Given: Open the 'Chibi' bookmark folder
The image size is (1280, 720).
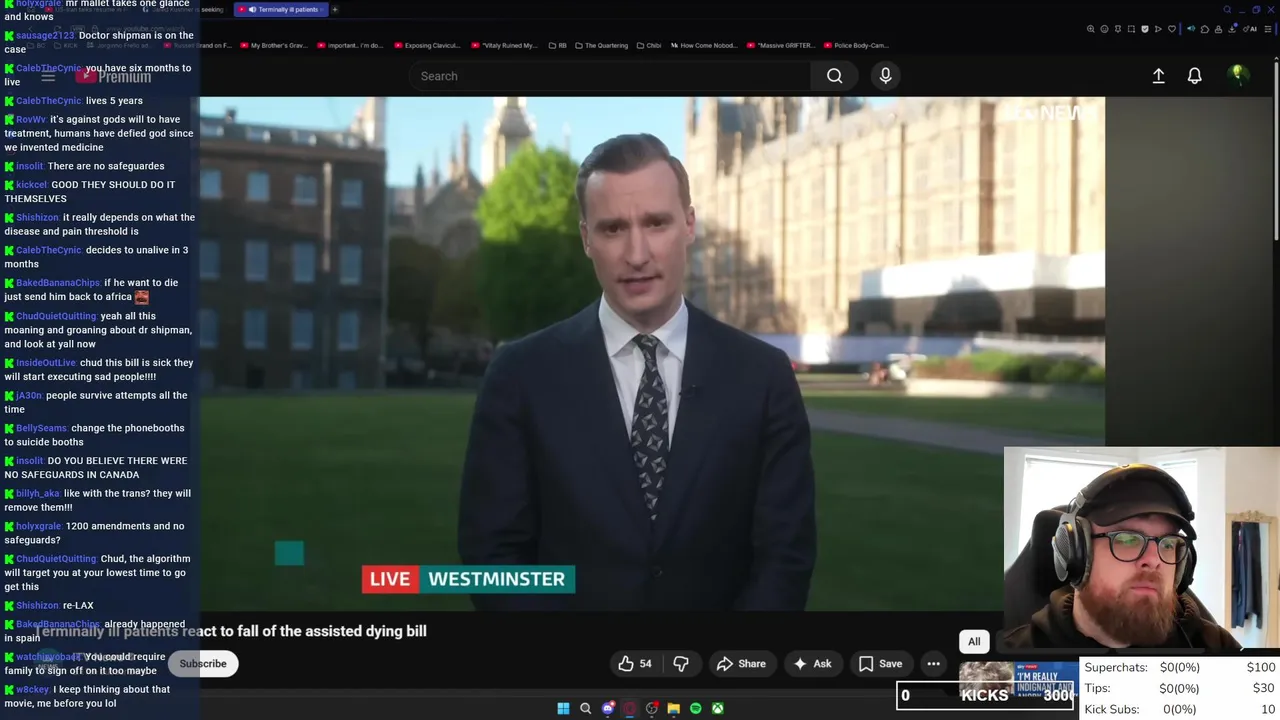Looking at the screenshot, I should 649,45.
